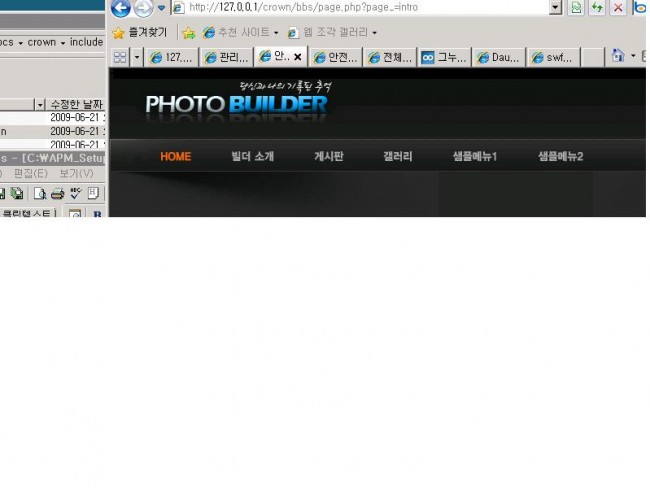Click the PHOTO BUILDER logo
The image size is (650, 488).
click(x=237, y=104)
